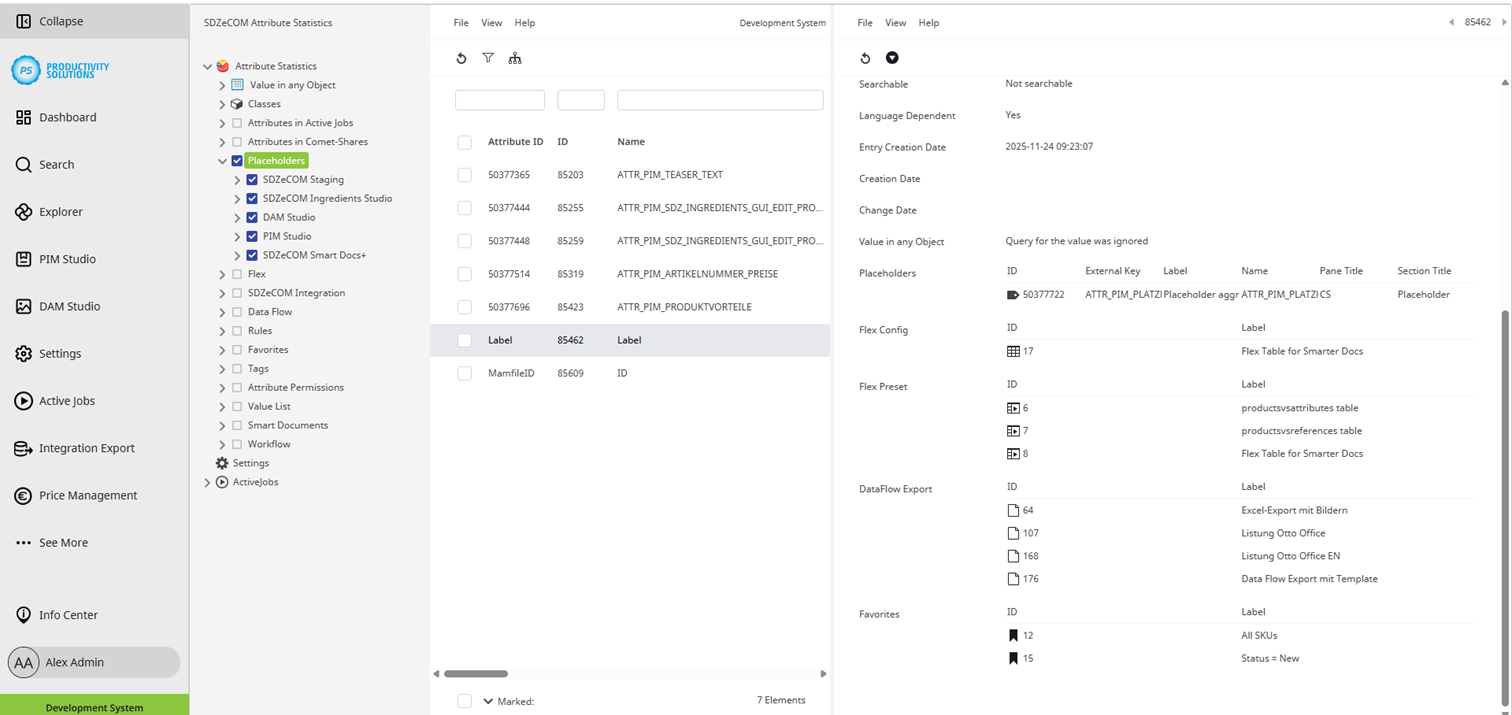Open Favorites entry All SKUs
Image resolution: width=1512 pixels, height=715 pixels.
(x=1259, y=635)
